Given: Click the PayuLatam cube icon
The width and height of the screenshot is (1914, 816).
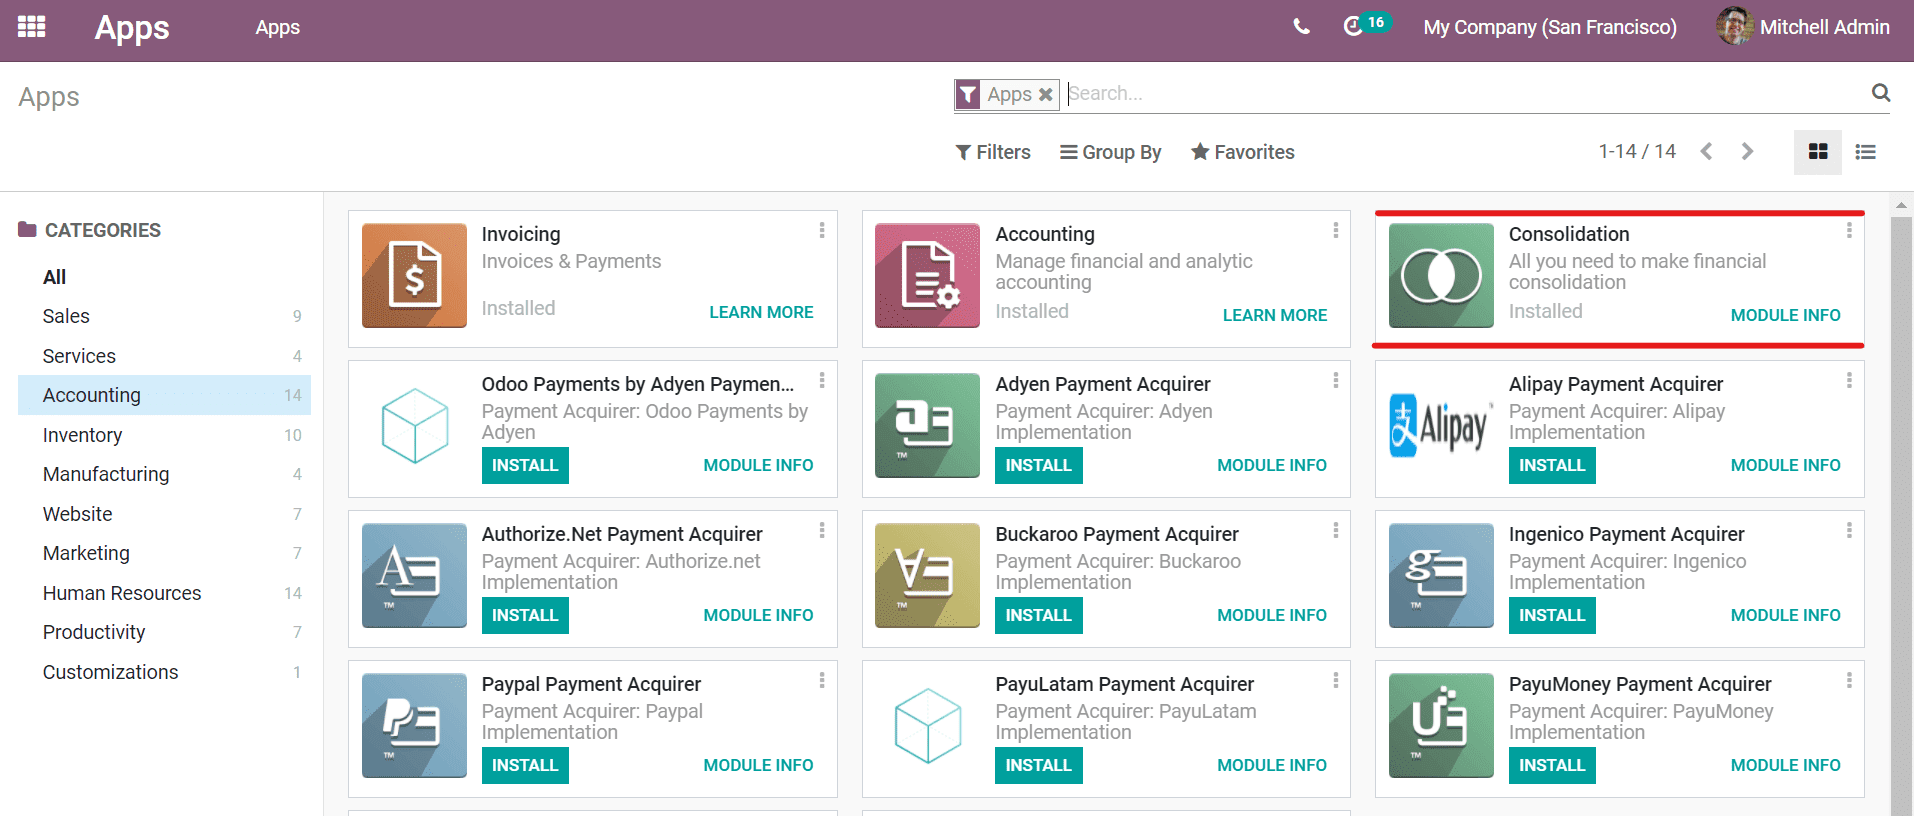Looking at the screenshot, I should click(927, 726).
